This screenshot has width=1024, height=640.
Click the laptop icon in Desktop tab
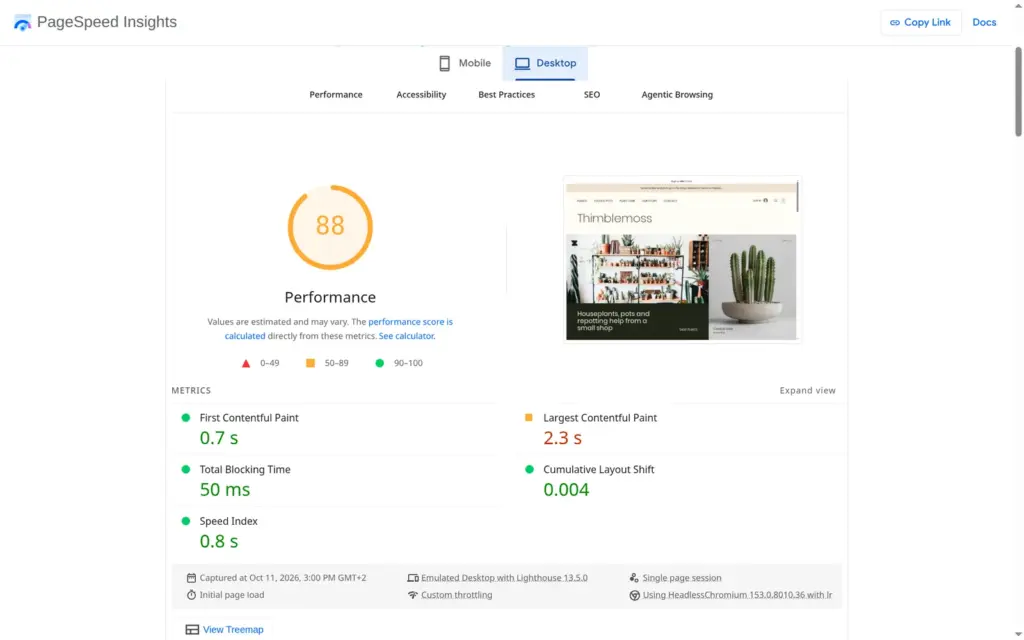coord(522,63)
